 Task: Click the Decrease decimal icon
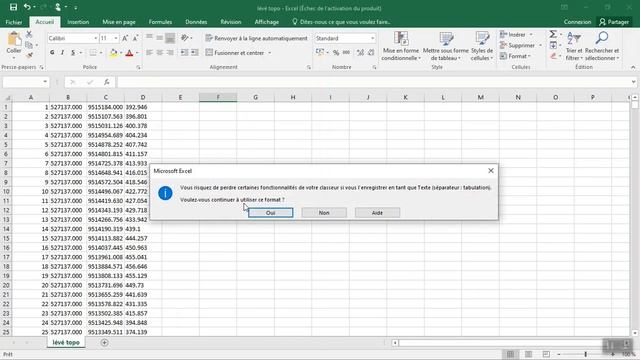(371, 53)
